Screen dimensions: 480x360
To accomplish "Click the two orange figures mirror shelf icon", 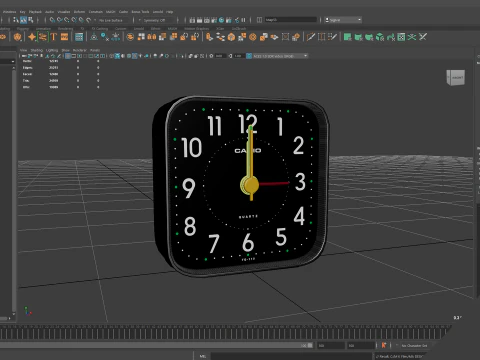I will click(152, 37).
